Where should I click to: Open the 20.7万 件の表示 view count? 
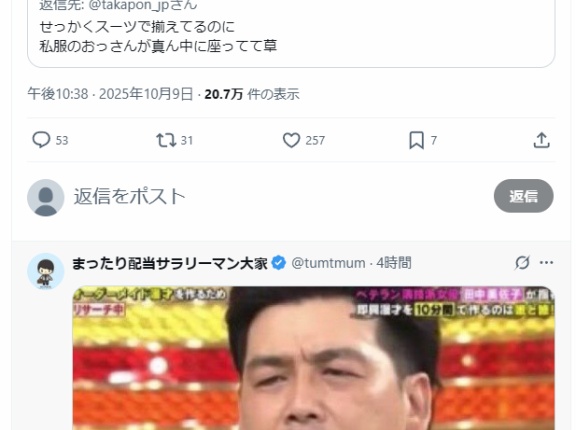(x=252, y=94)
